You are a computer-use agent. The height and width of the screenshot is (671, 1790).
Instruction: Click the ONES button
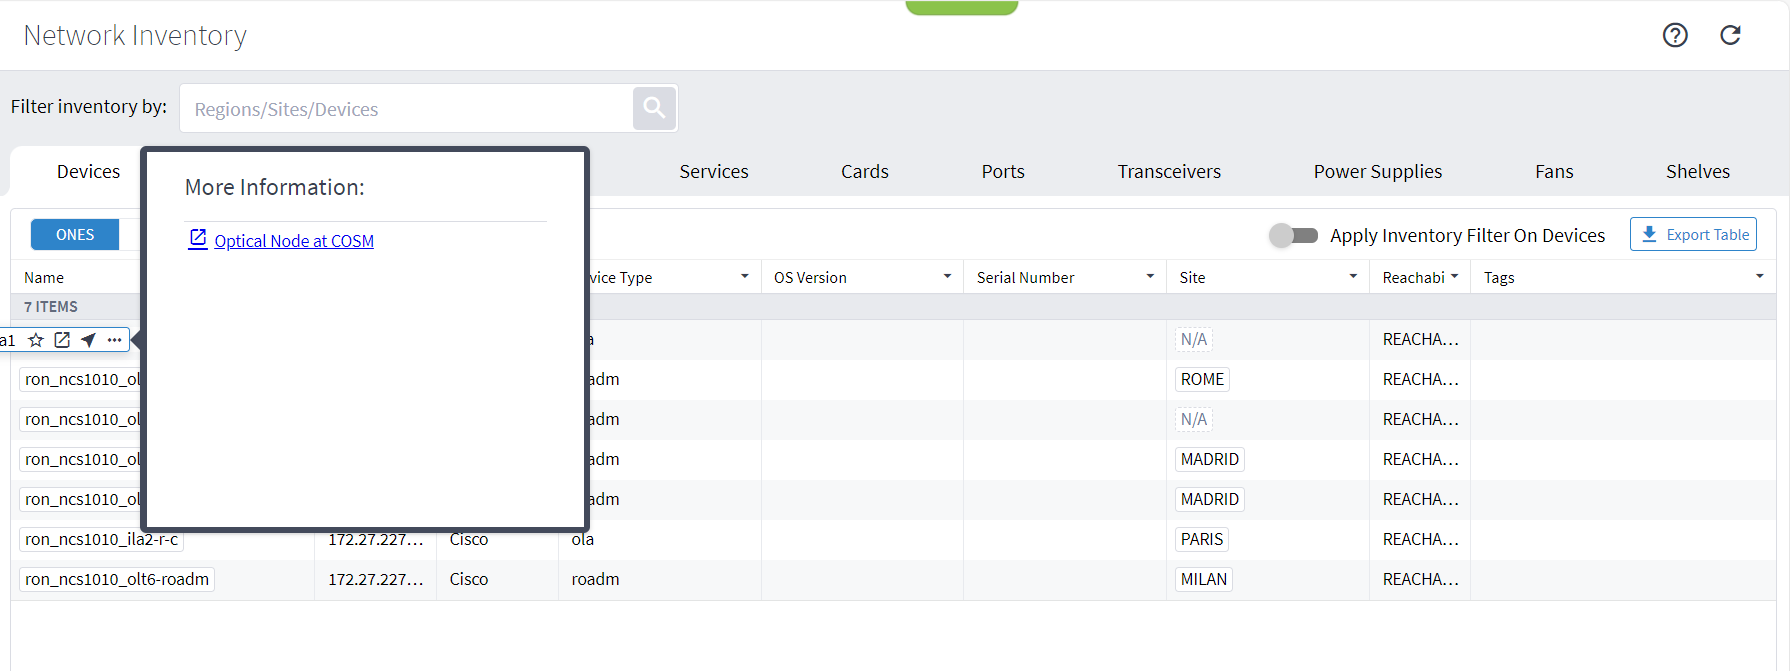tap(75, 235)
